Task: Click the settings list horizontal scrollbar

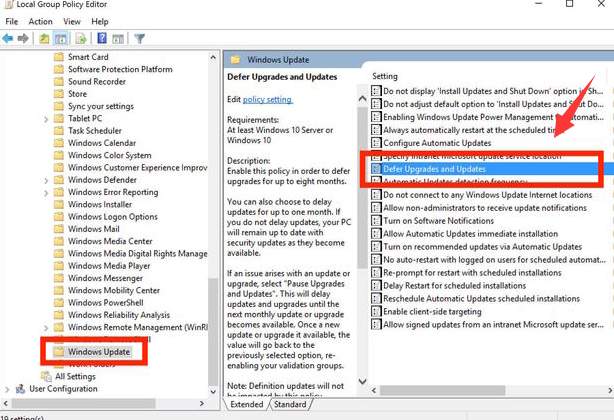Action: pos(492,390)
